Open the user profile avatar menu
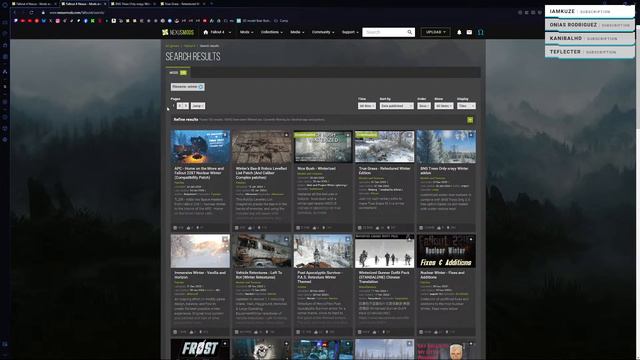Image resolution: width=640 pixels, height=360 pixels. tap(480, 32)
